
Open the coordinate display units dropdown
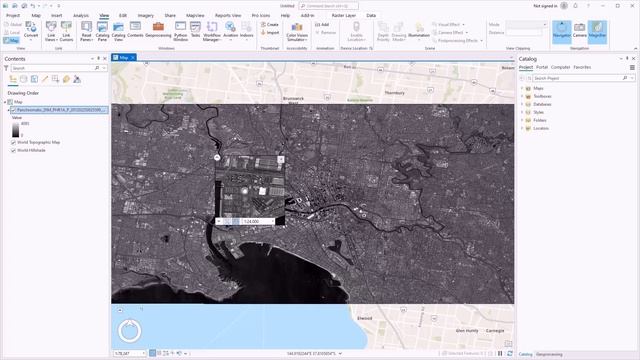tap(340, 353)
